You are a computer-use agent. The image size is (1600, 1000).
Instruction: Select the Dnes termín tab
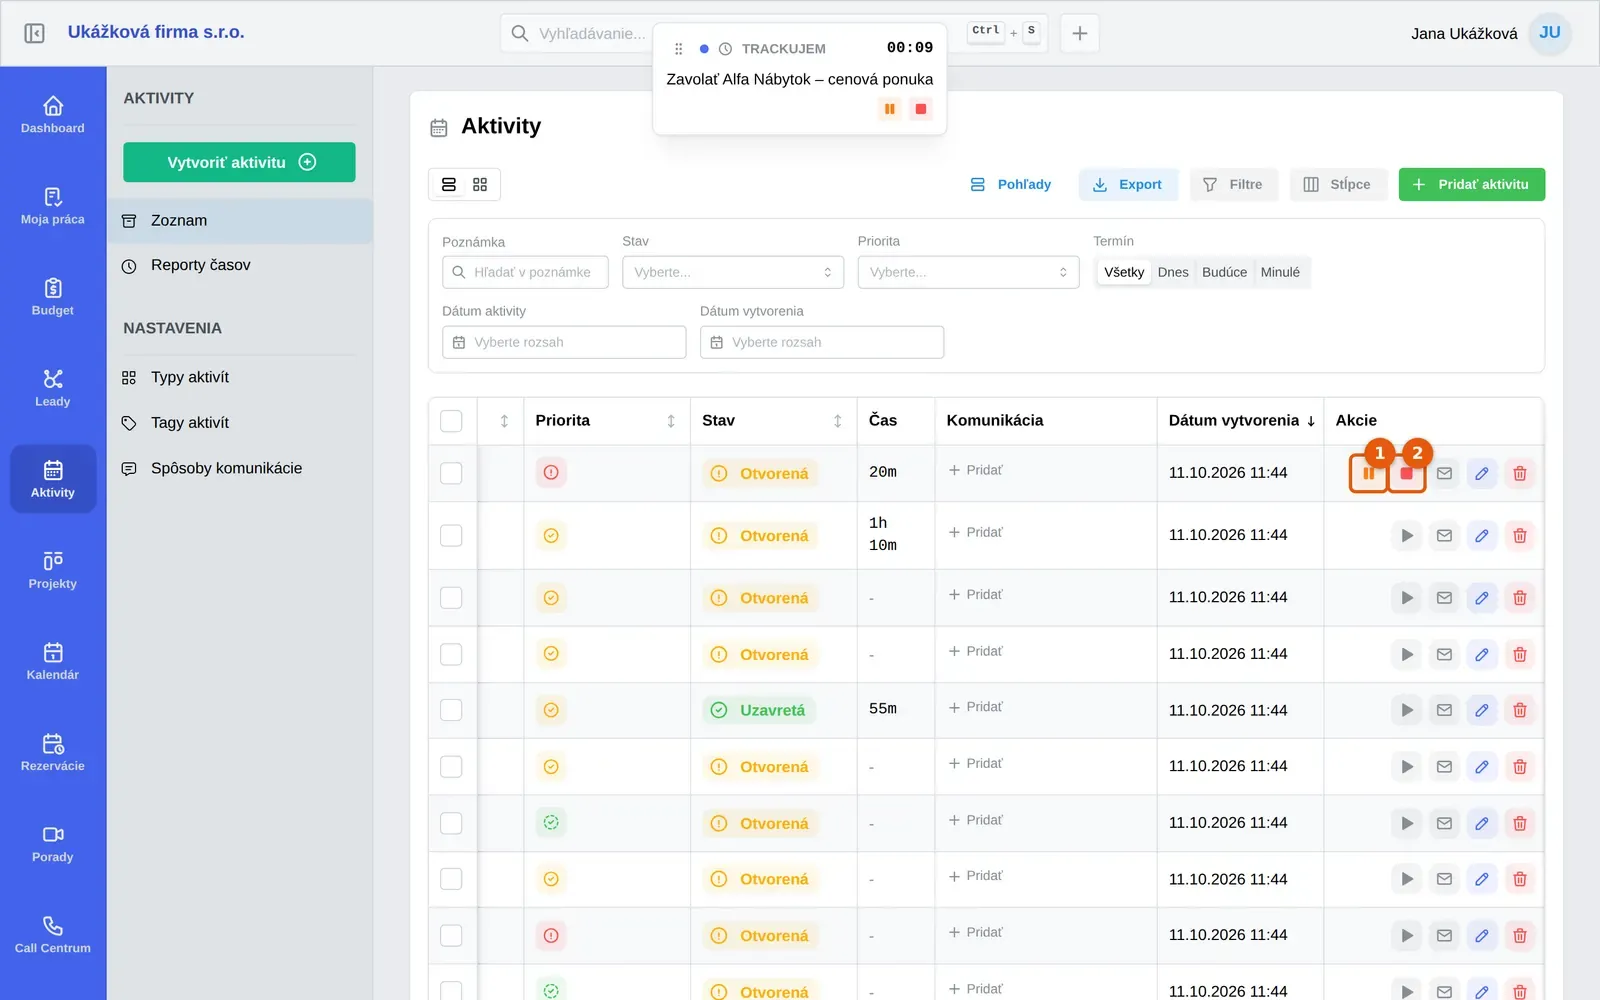click(1173, 273)
